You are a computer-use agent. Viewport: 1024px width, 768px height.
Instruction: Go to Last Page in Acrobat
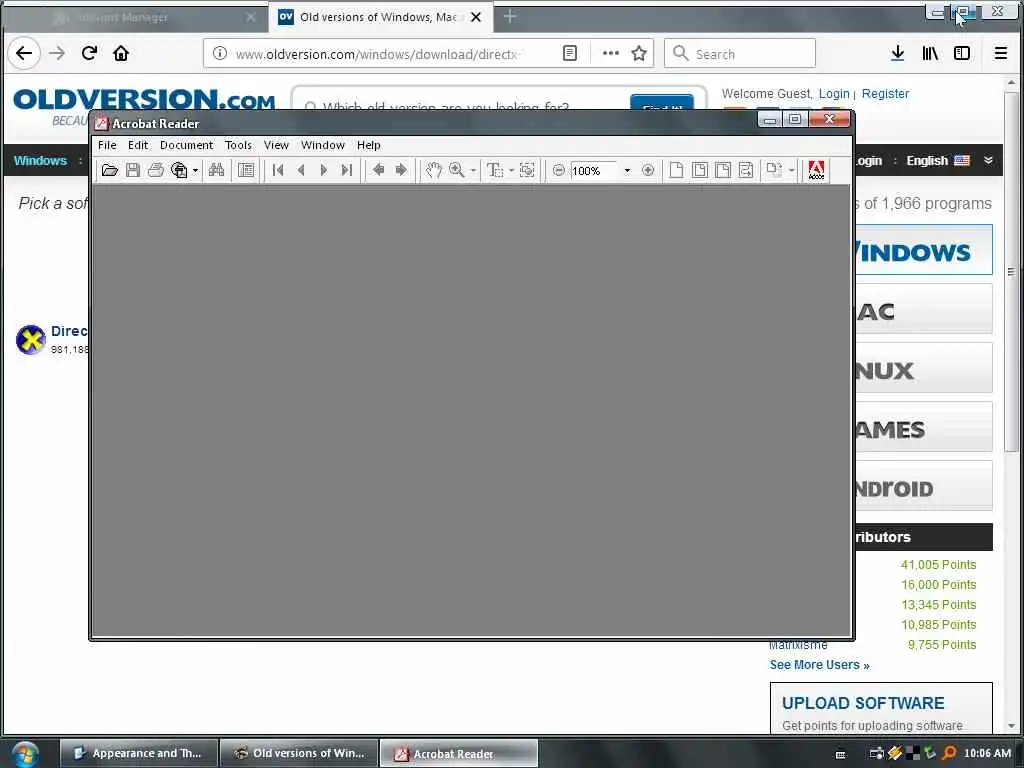point(347,170)
